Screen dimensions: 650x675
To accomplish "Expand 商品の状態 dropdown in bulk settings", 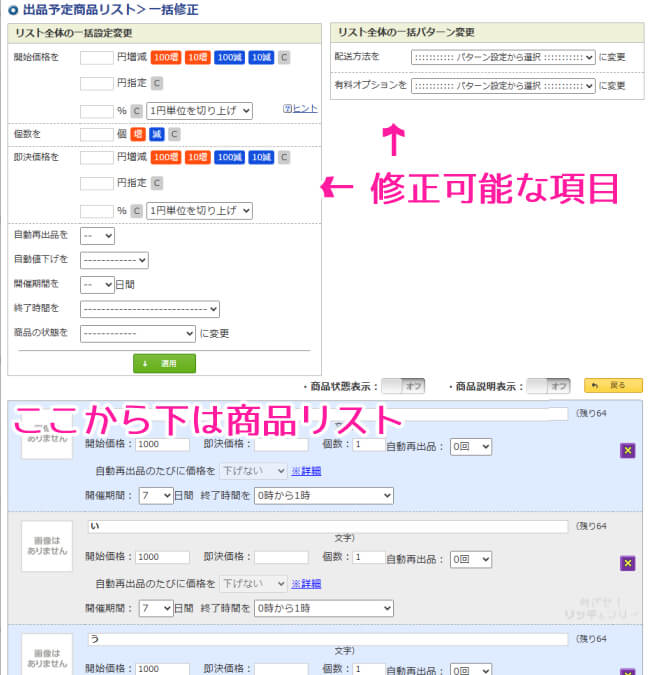I will (x=138, y=333).
